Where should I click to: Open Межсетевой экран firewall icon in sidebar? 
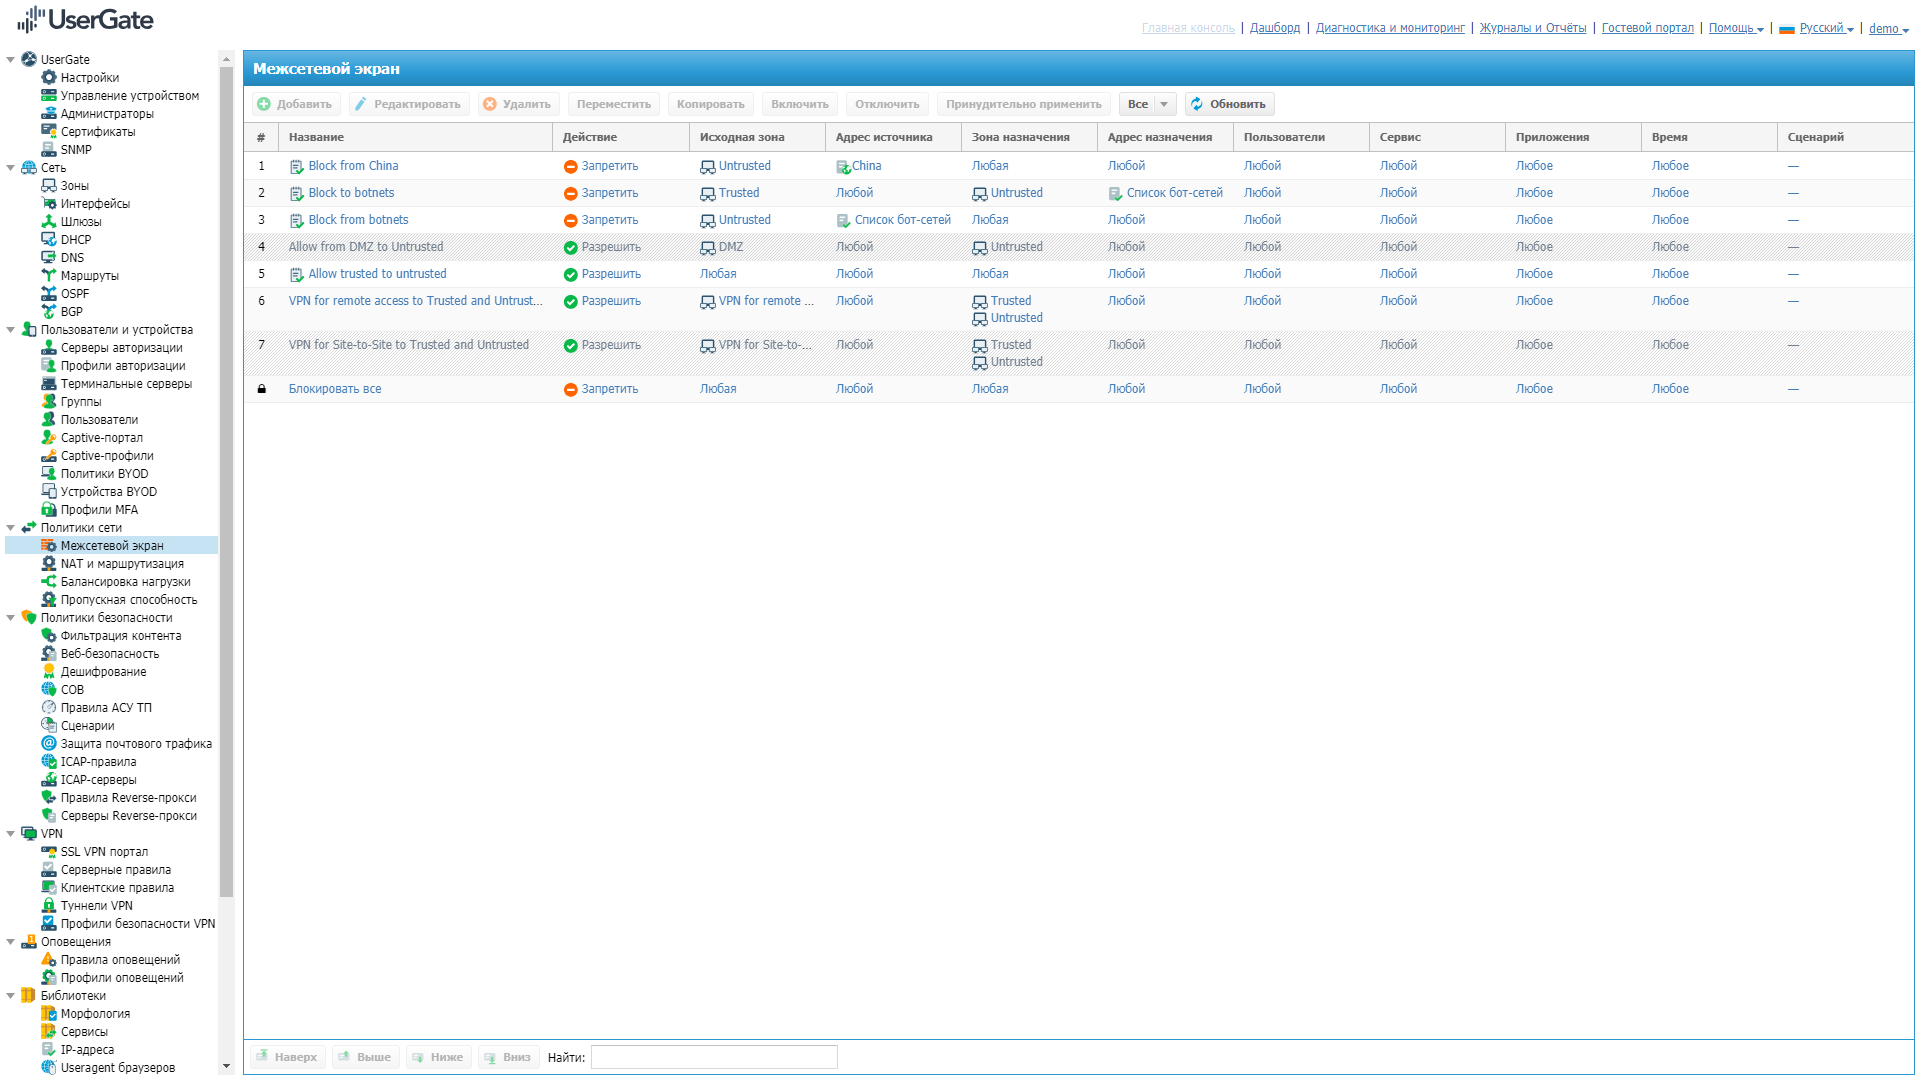tap(48, 546)
